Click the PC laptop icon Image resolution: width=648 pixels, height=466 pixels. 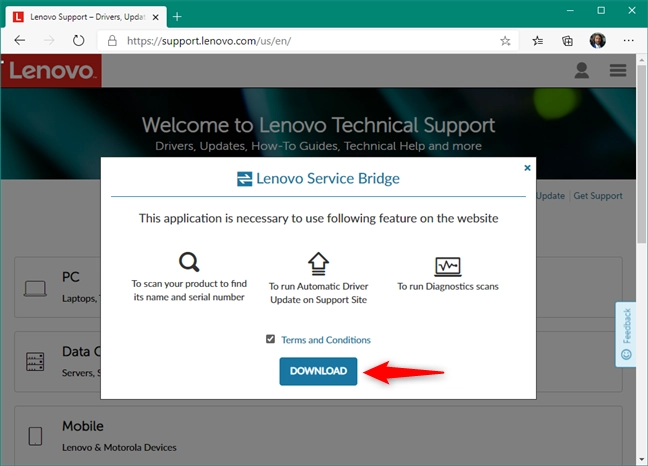click(35, 288)
